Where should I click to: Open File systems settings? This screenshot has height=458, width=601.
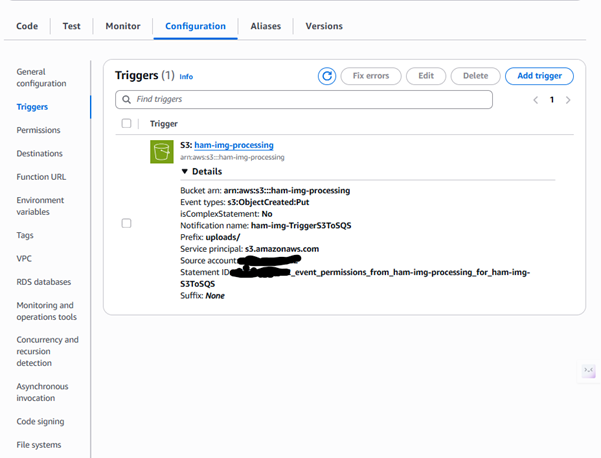[x=39, y=445]
